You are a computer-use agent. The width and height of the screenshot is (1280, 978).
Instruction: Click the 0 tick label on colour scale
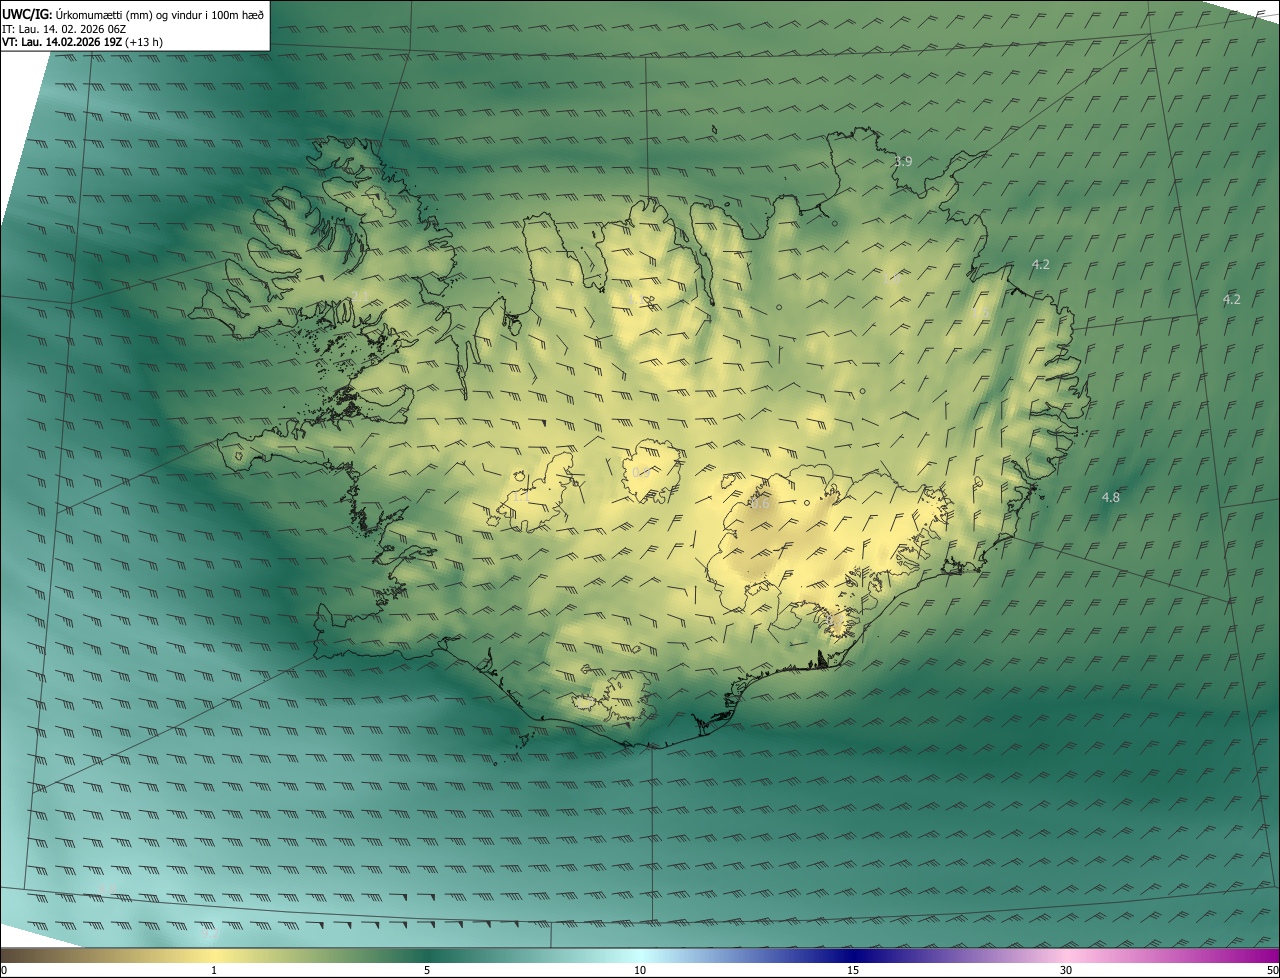pyautogui.click(x=4, y=970)
